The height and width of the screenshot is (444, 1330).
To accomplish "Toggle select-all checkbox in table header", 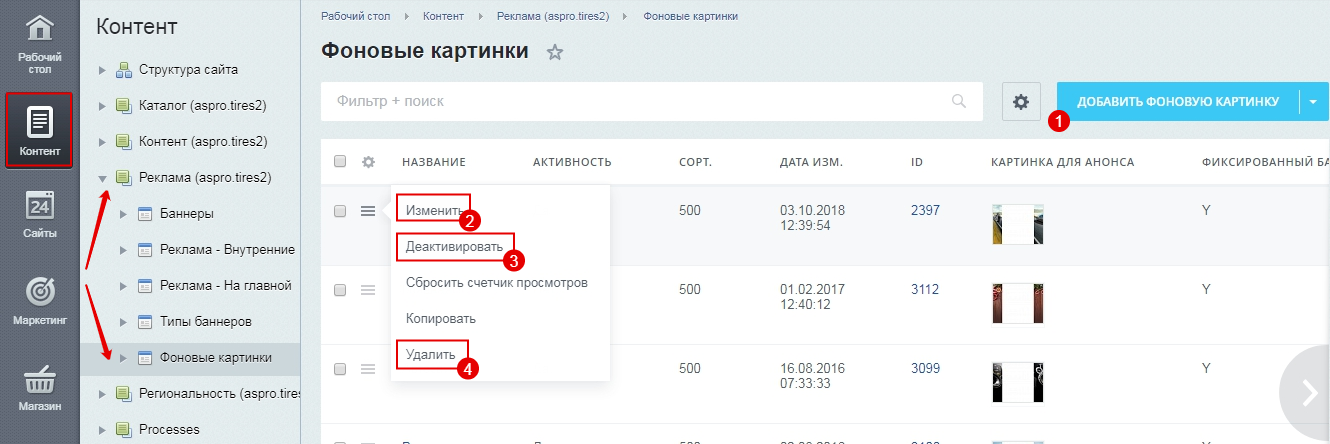I will tap(340, 162).
